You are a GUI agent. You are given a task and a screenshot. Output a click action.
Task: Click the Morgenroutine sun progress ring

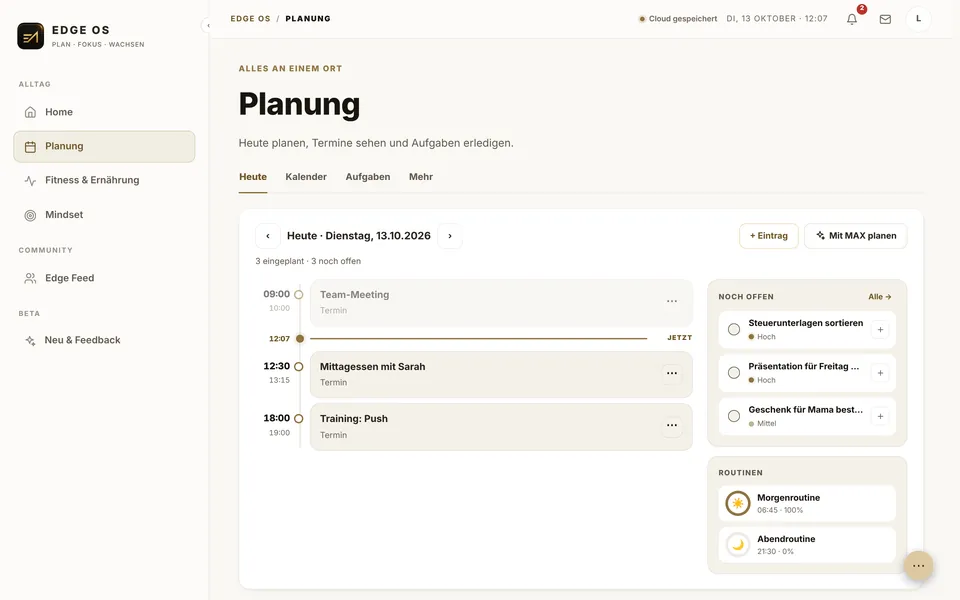(x=738, y=503)
